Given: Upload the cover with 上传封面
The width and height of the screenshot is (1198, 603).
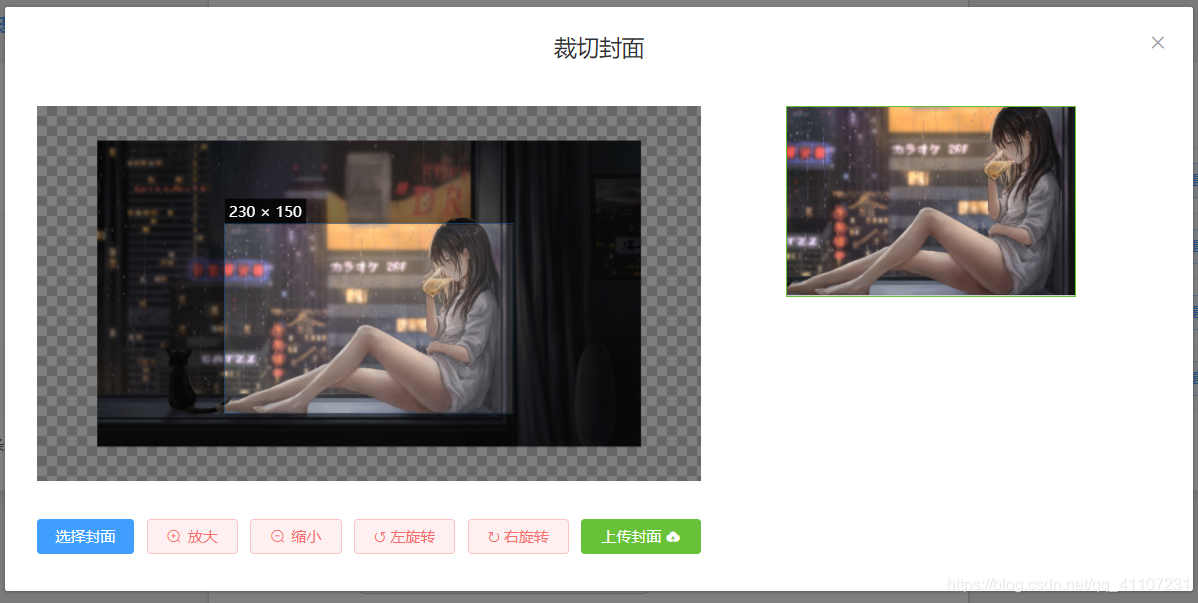Looking at the screenshot, I should tap(640, 537).
